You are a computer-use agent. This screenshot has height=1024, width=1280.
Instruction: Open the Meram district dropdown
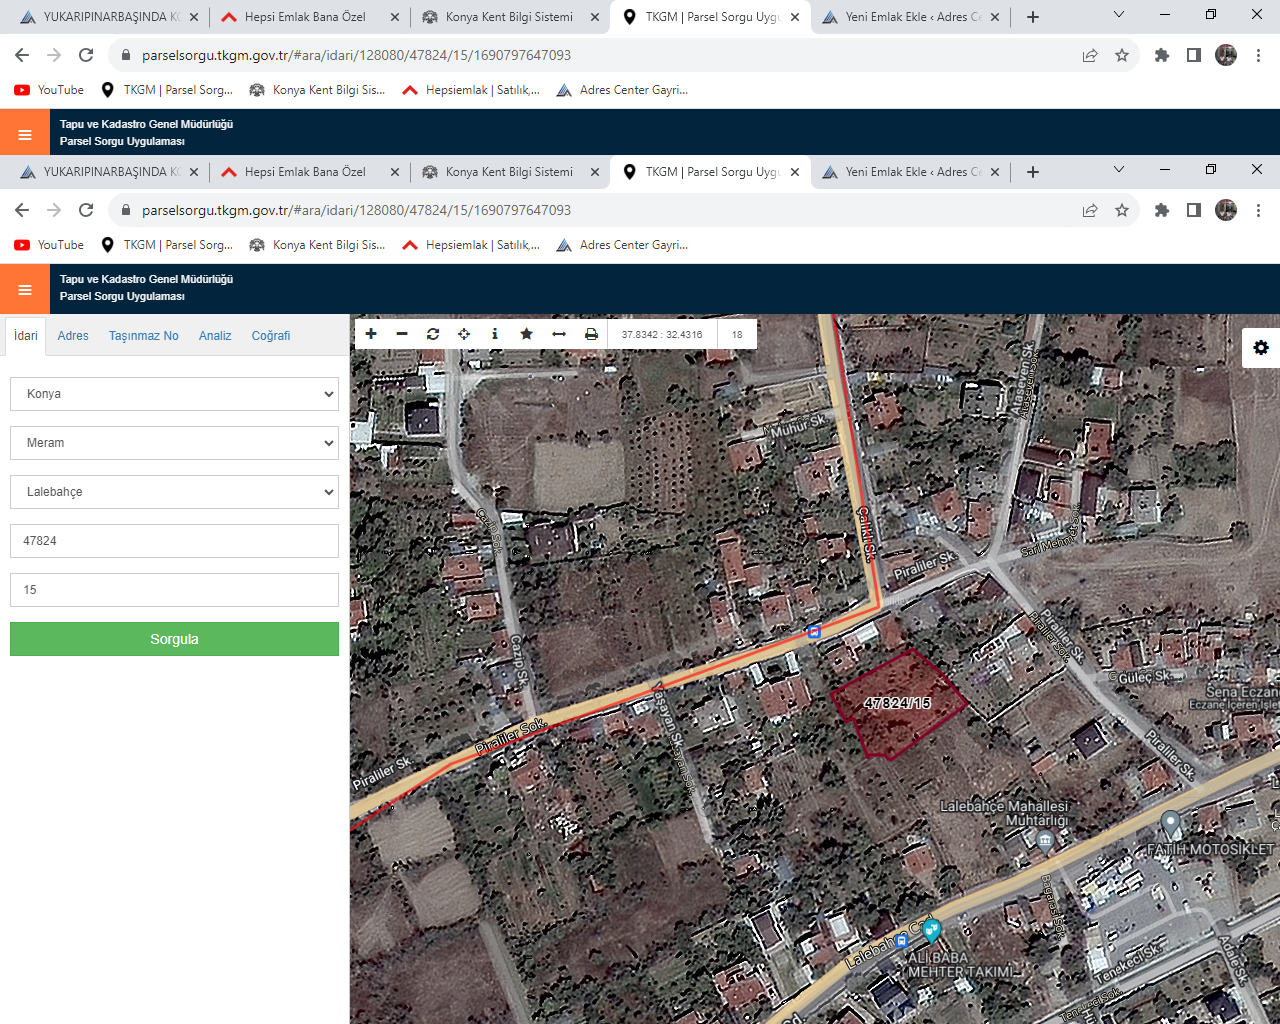click(x=174, y=443)
